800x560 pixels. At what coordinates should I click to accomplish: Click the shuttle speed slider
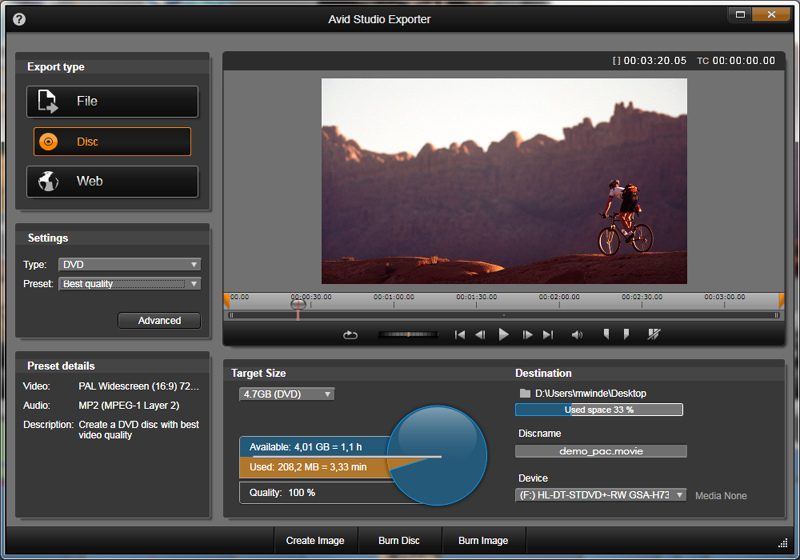point(408,335)
